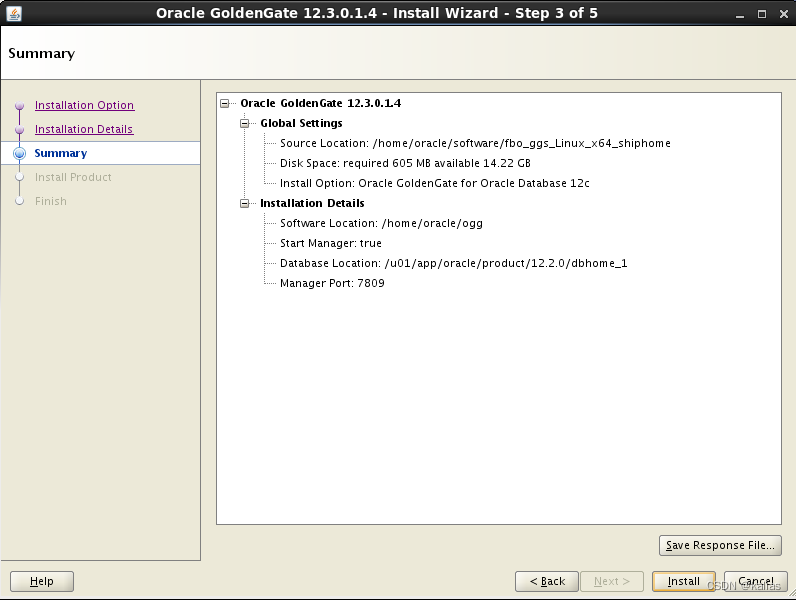Select the Summary step in sidebar
The image size is (796, 600).
pyautogui.click(x=60, y=153)
